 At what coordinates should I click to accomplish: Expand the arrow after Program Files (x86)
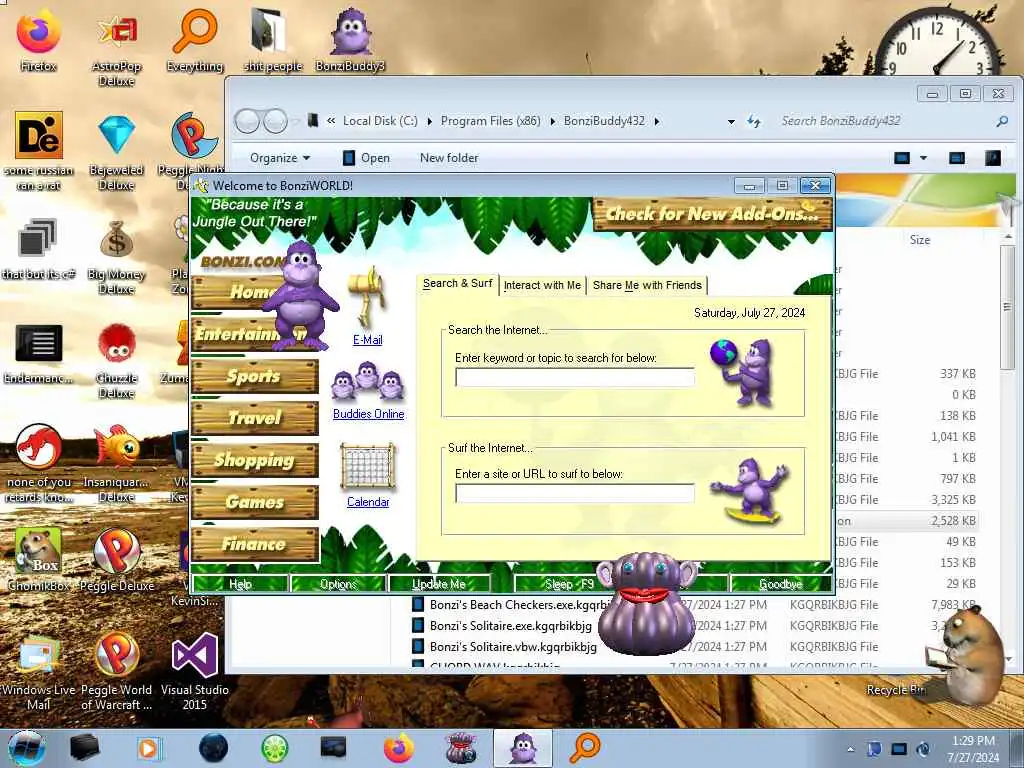(x=552, y=121)
